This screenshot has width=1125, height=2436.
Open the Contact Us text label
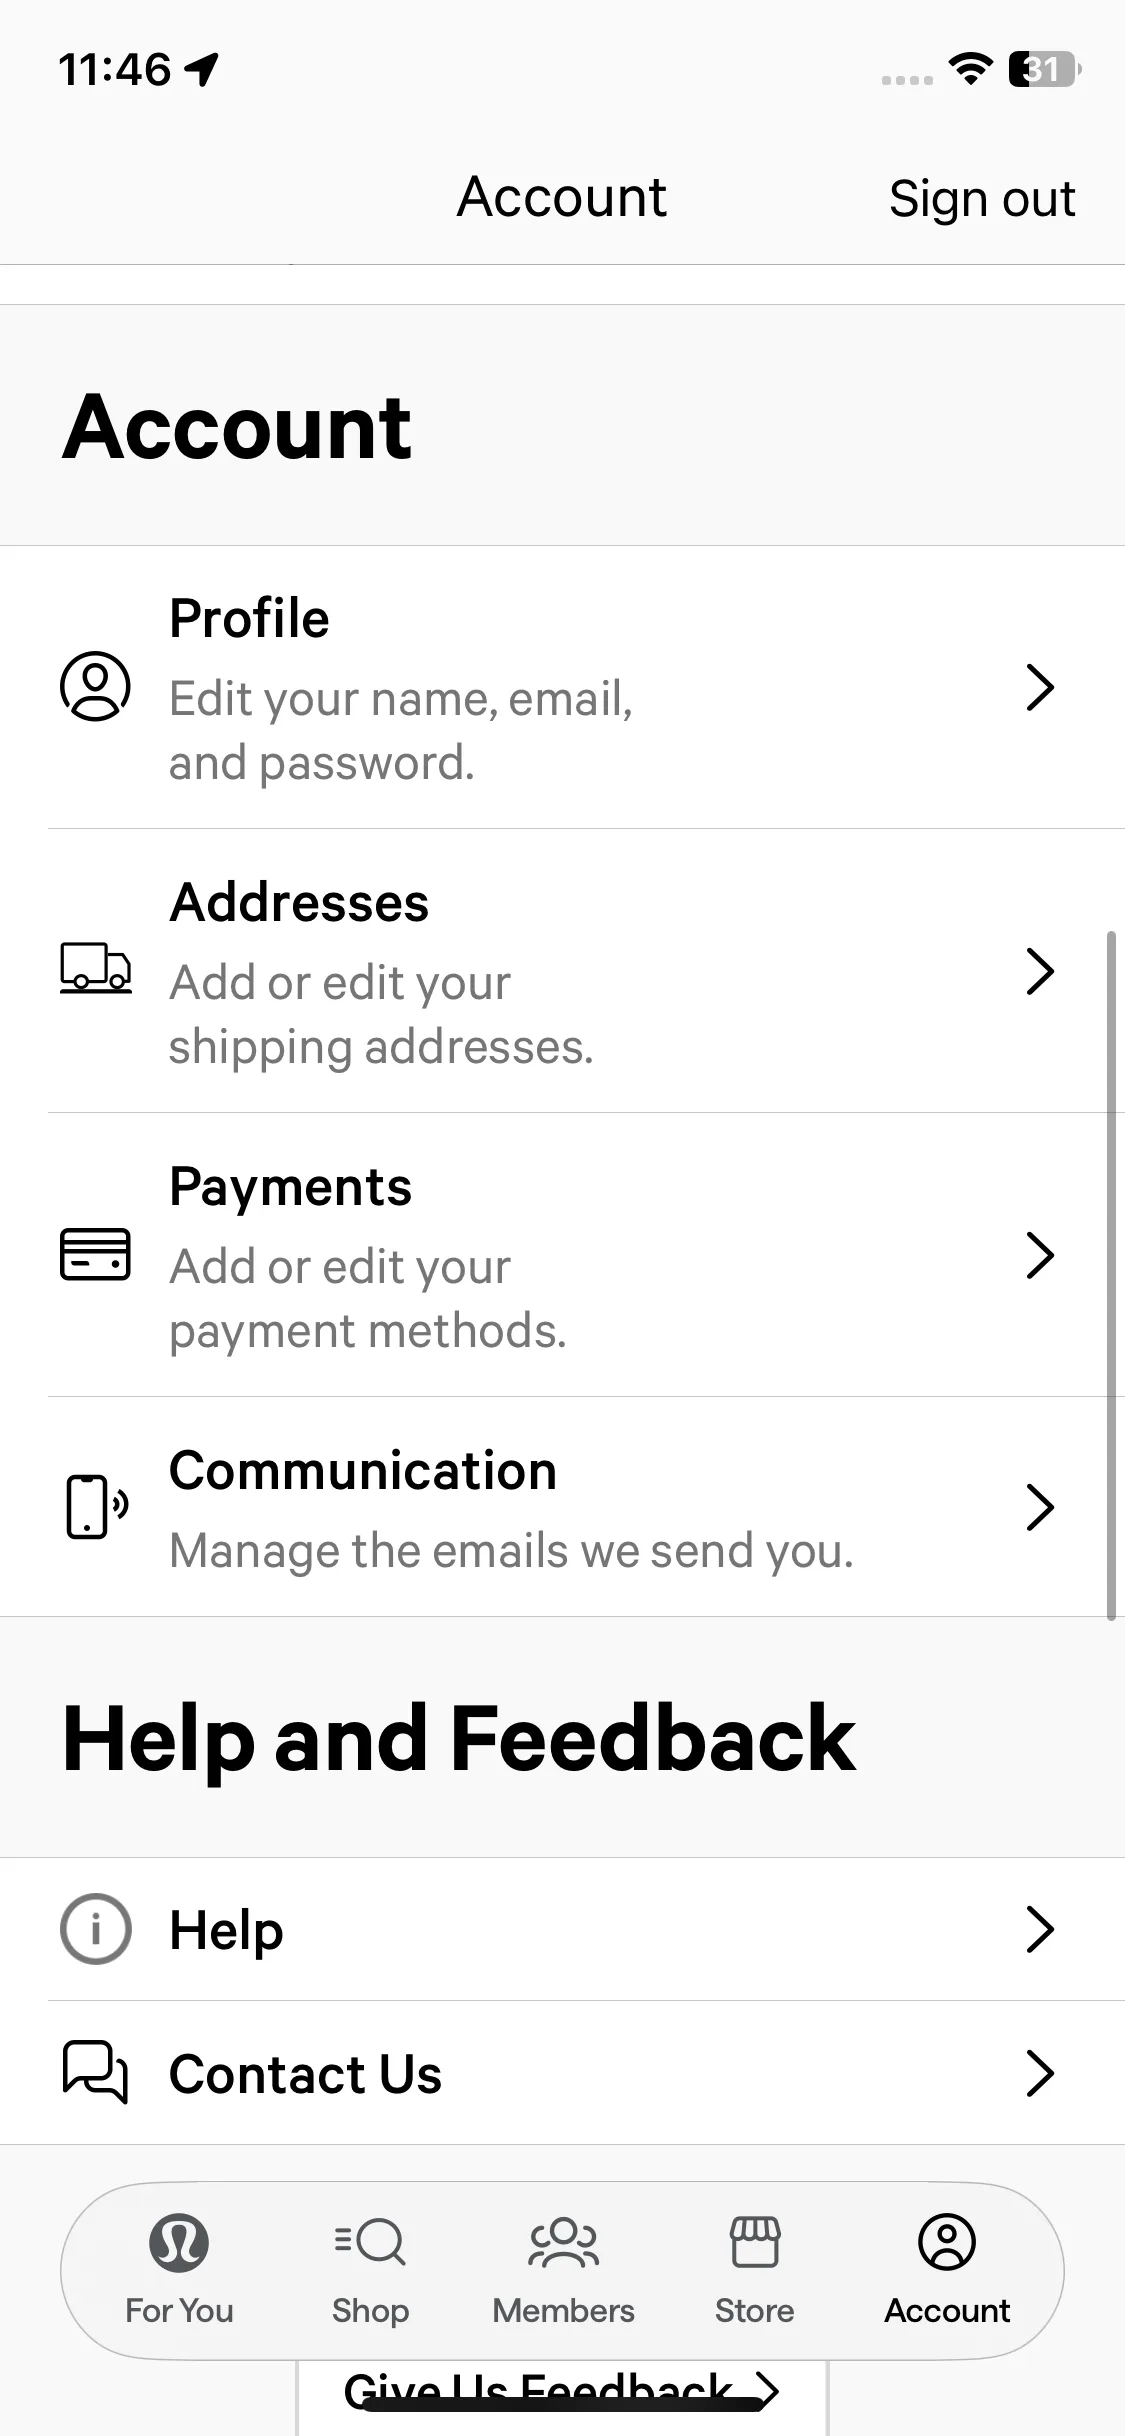coord(305,2073)
